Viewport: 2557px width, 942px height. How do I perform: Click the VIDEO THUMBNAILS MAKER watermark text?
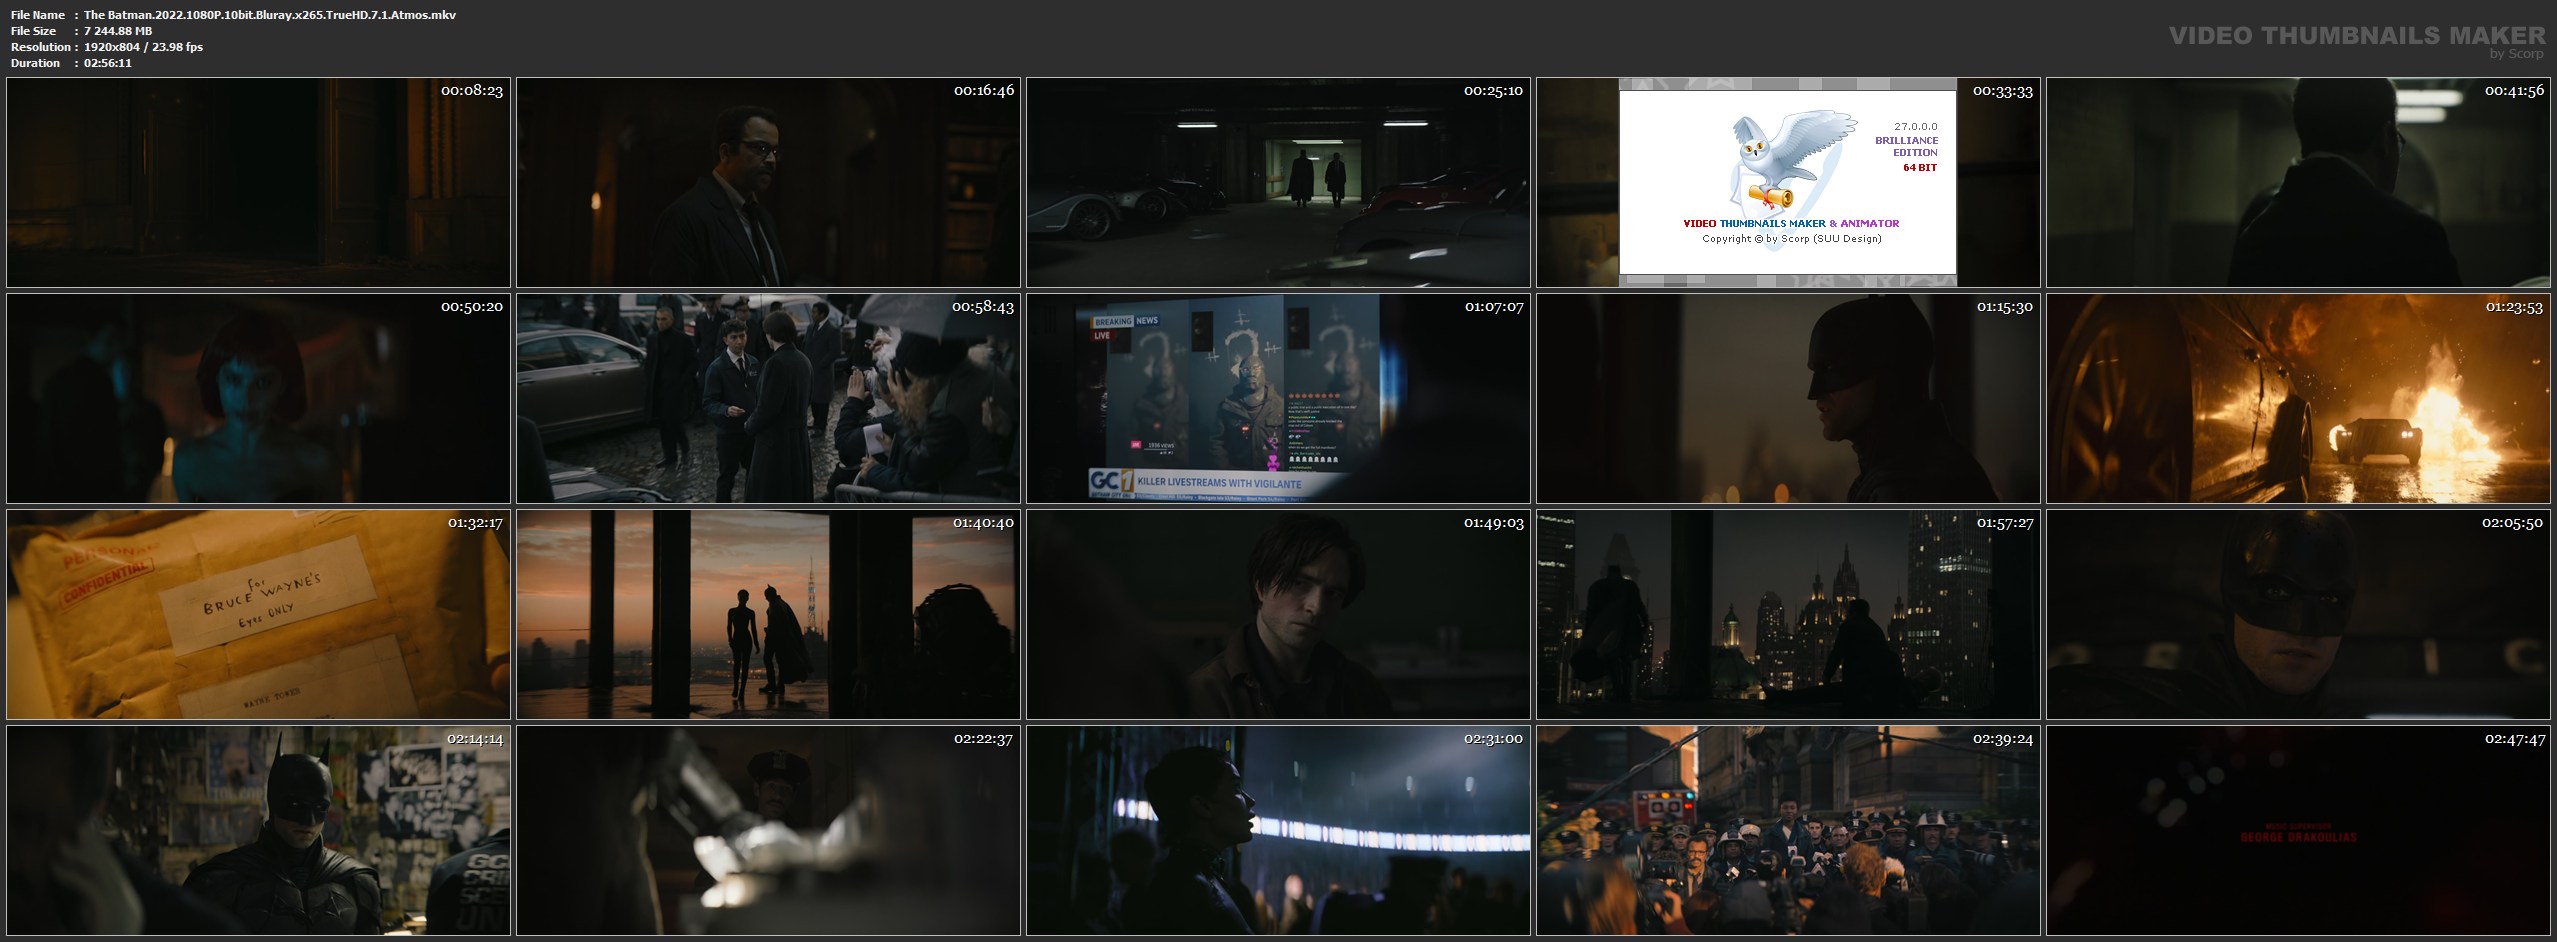tap(2356, 36)
